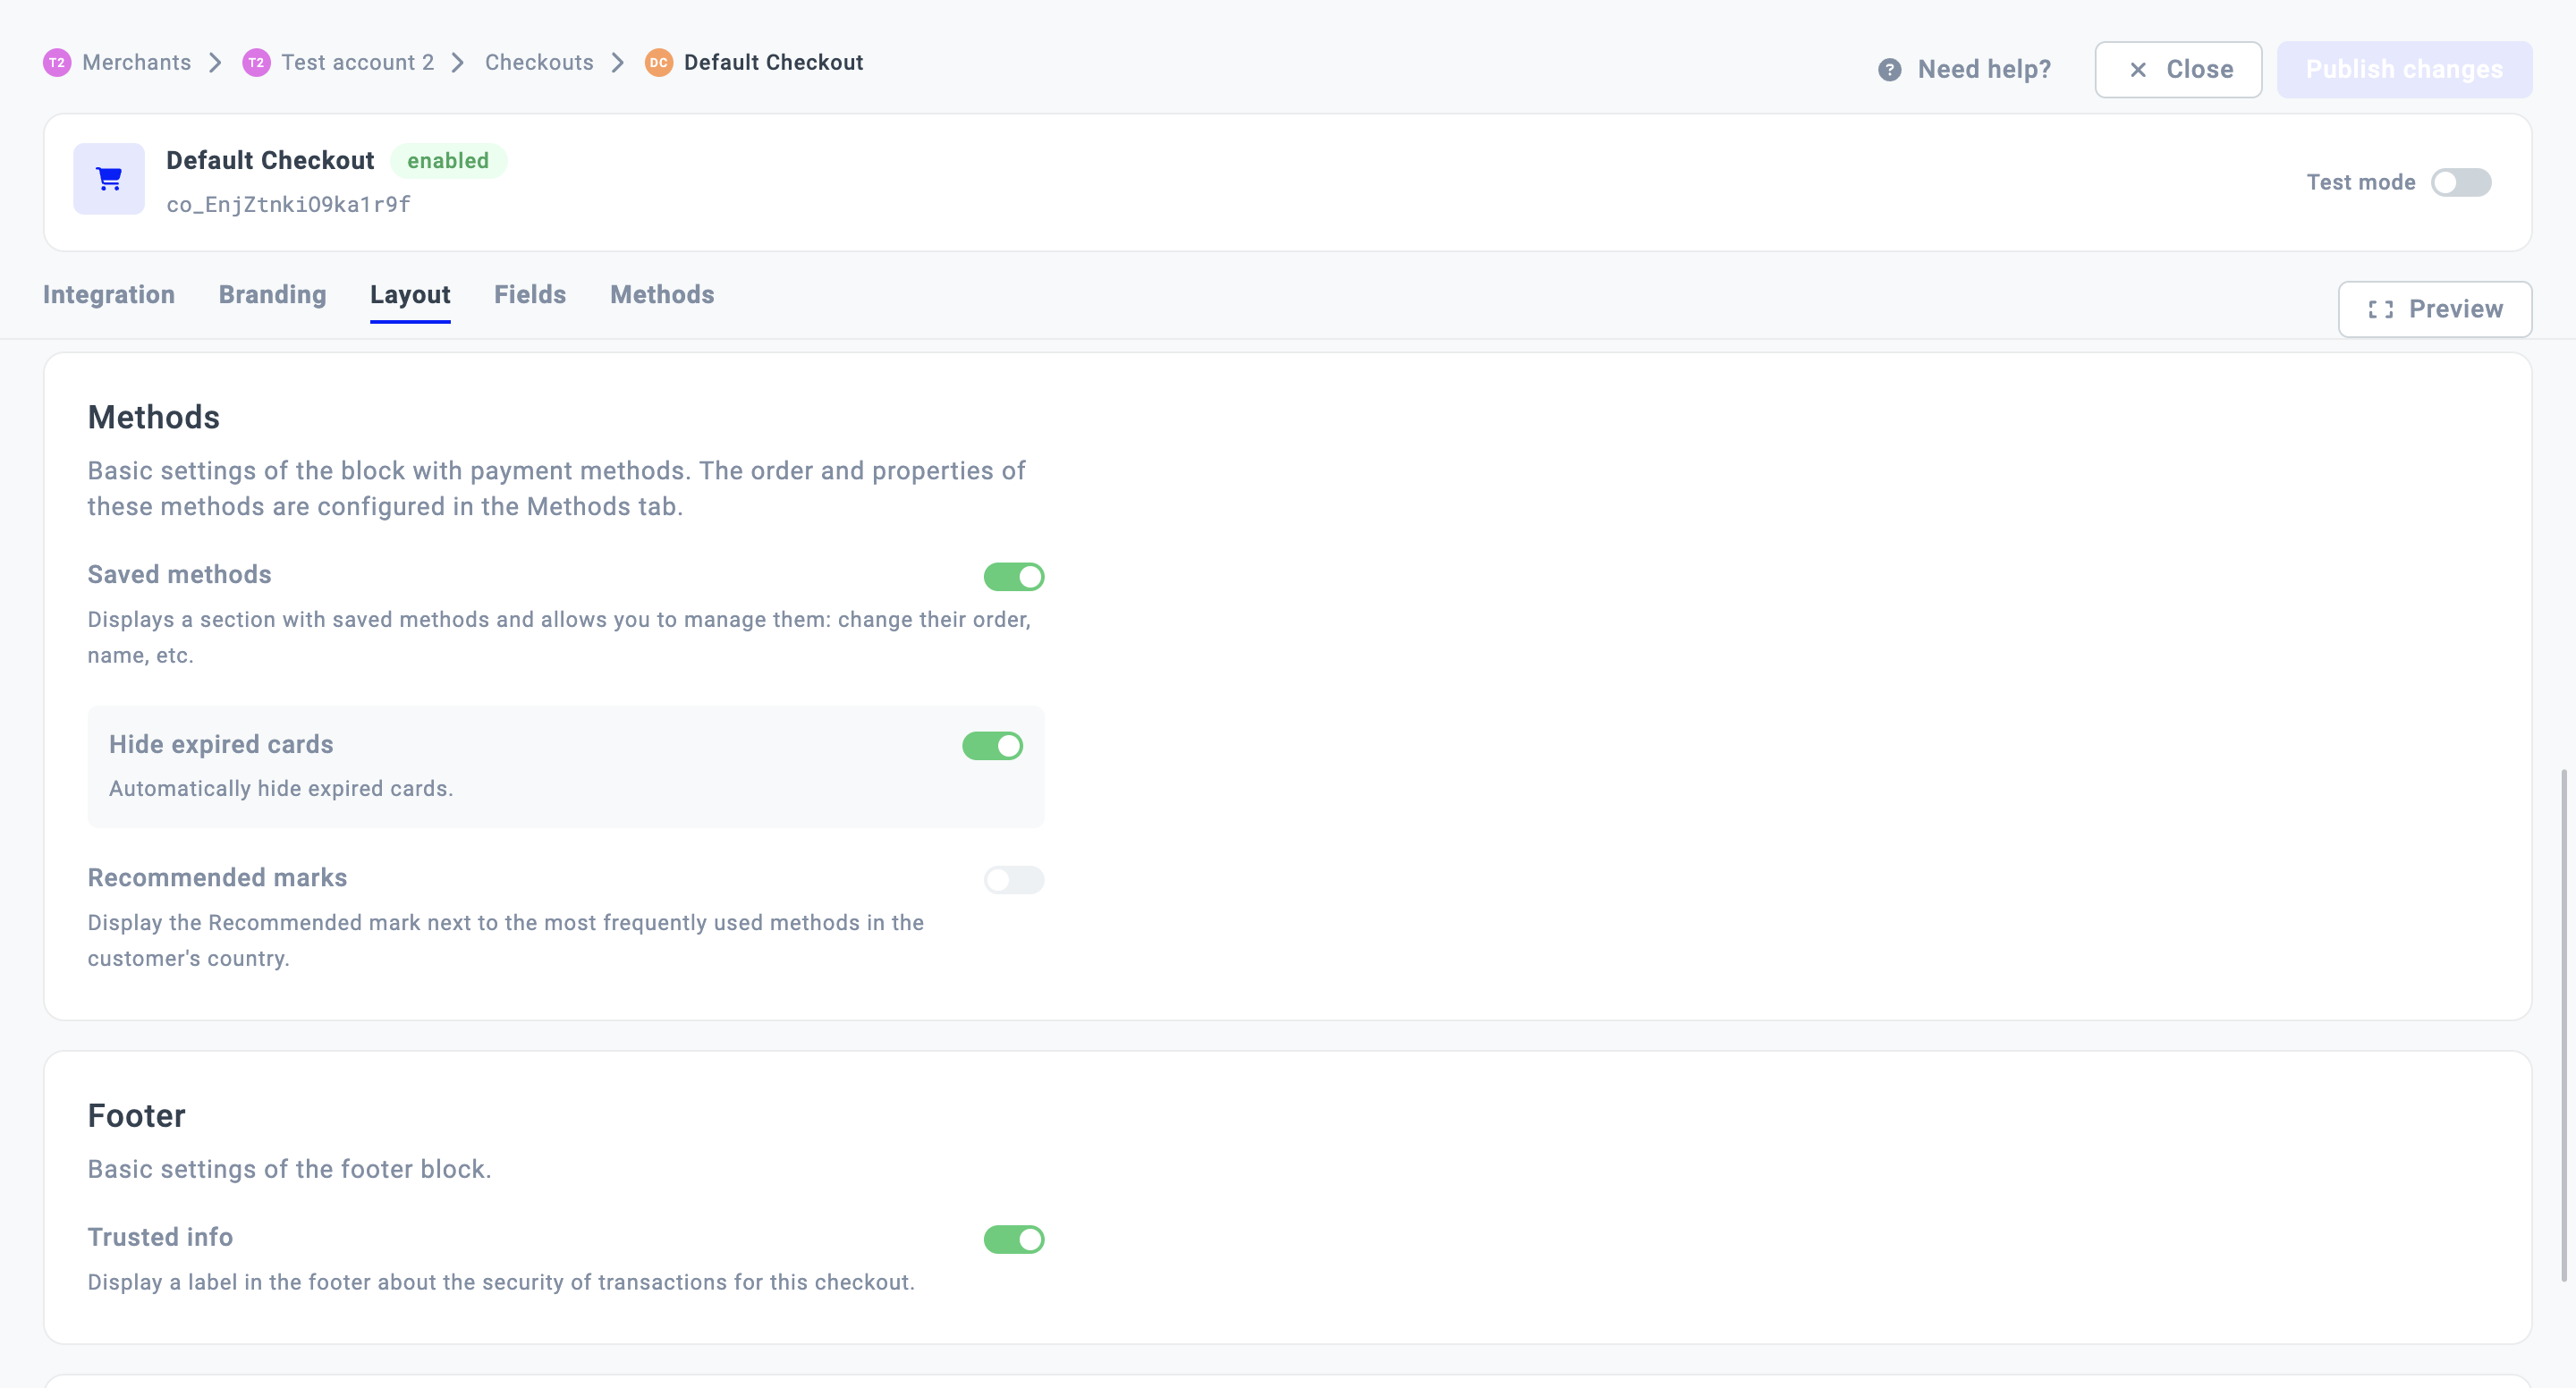Click chevron after Test account 2
Image resolution: width=2576 pixels, height=1388 pixels.
click(458, 63)
